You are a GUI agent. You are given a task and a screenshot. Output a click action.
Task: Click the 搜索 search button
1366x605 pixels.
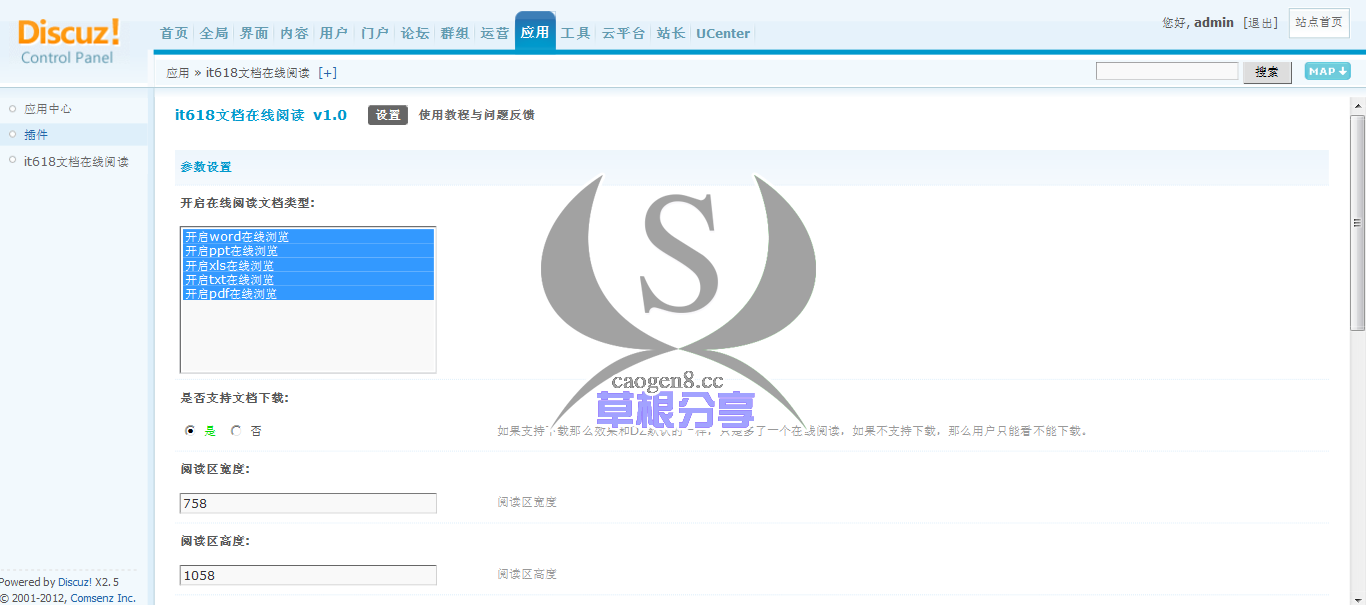click(1267, 71)
